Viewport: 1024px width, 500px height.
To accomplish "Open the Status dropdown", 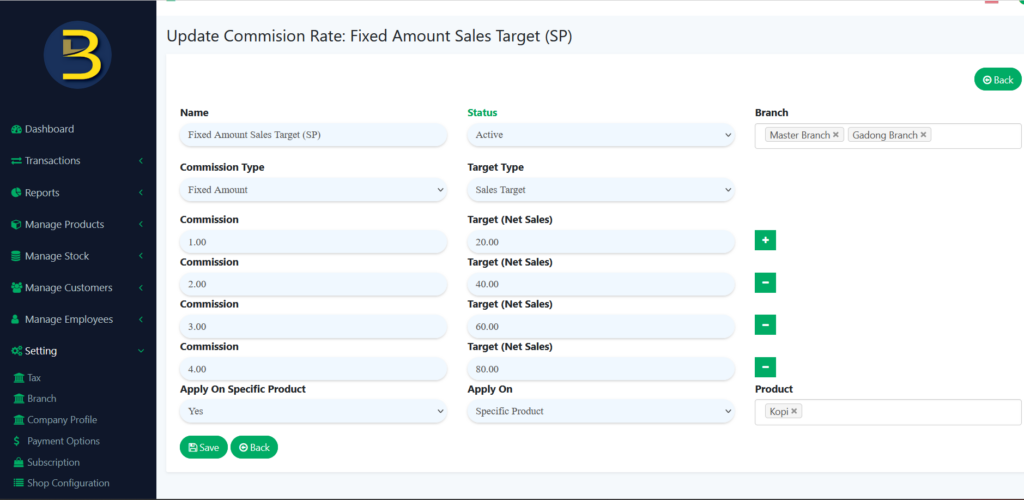I will click(600, 135).
